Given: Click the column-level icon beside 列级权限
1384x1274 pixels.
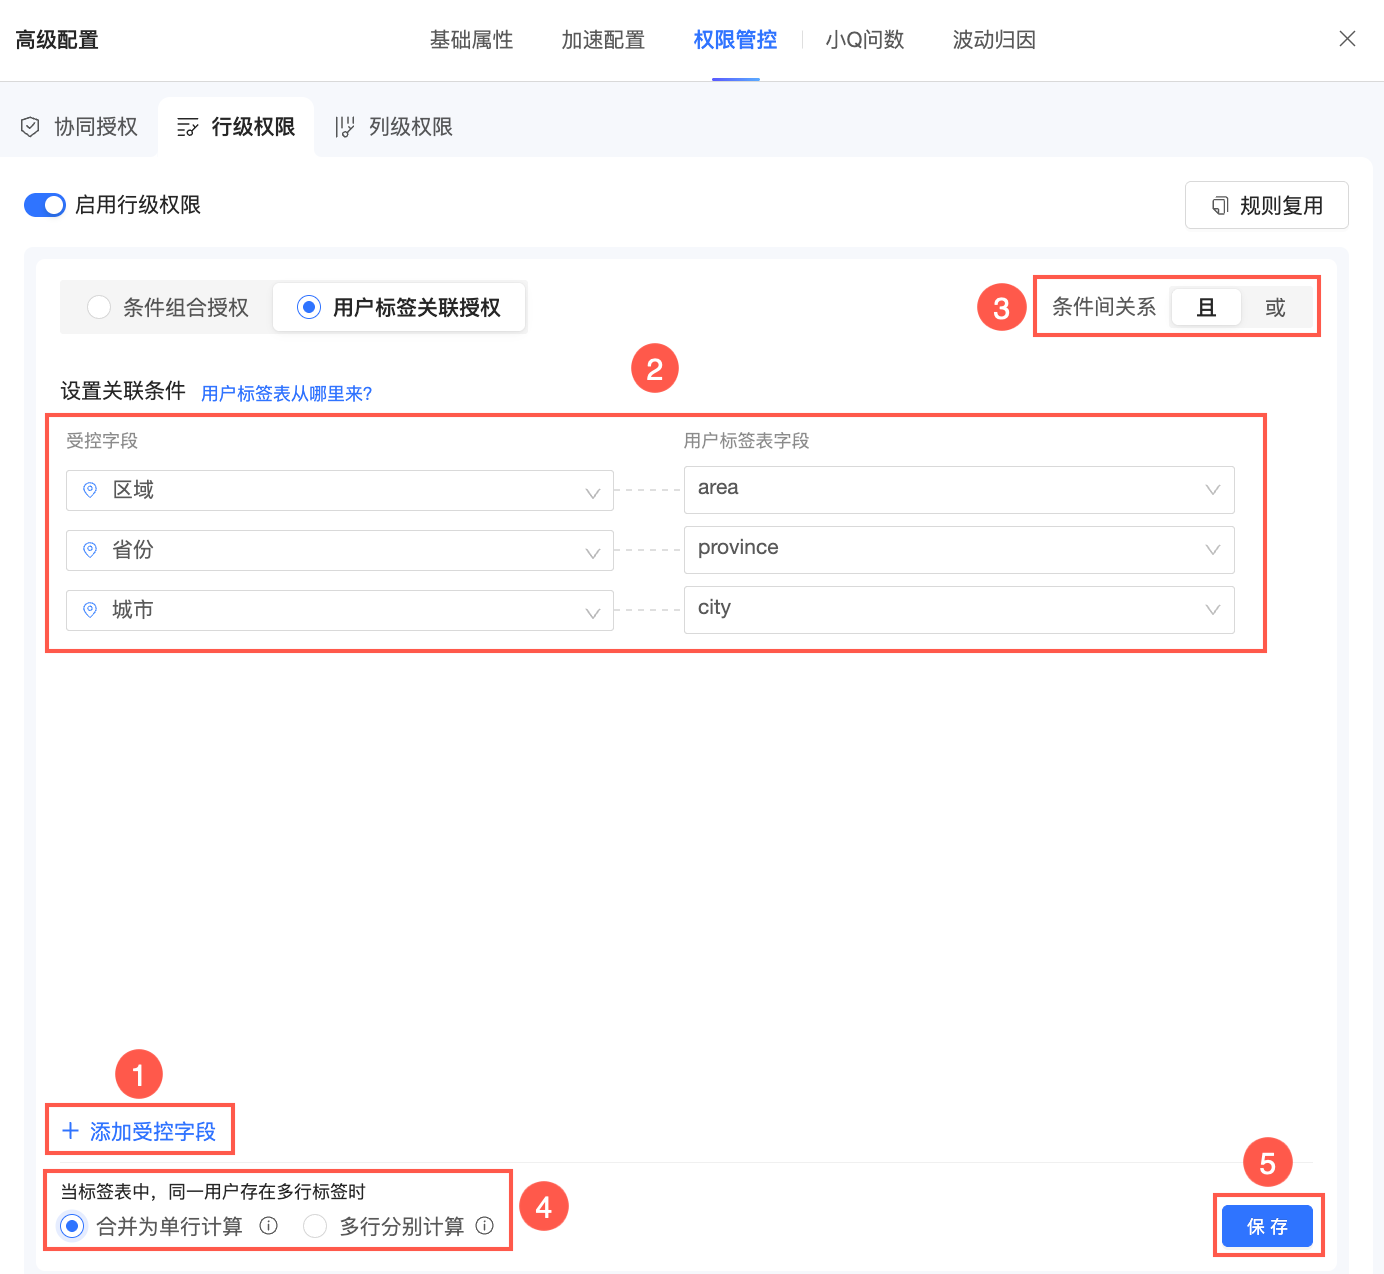Looking at the screenshot, I should (x=344, y=127).
